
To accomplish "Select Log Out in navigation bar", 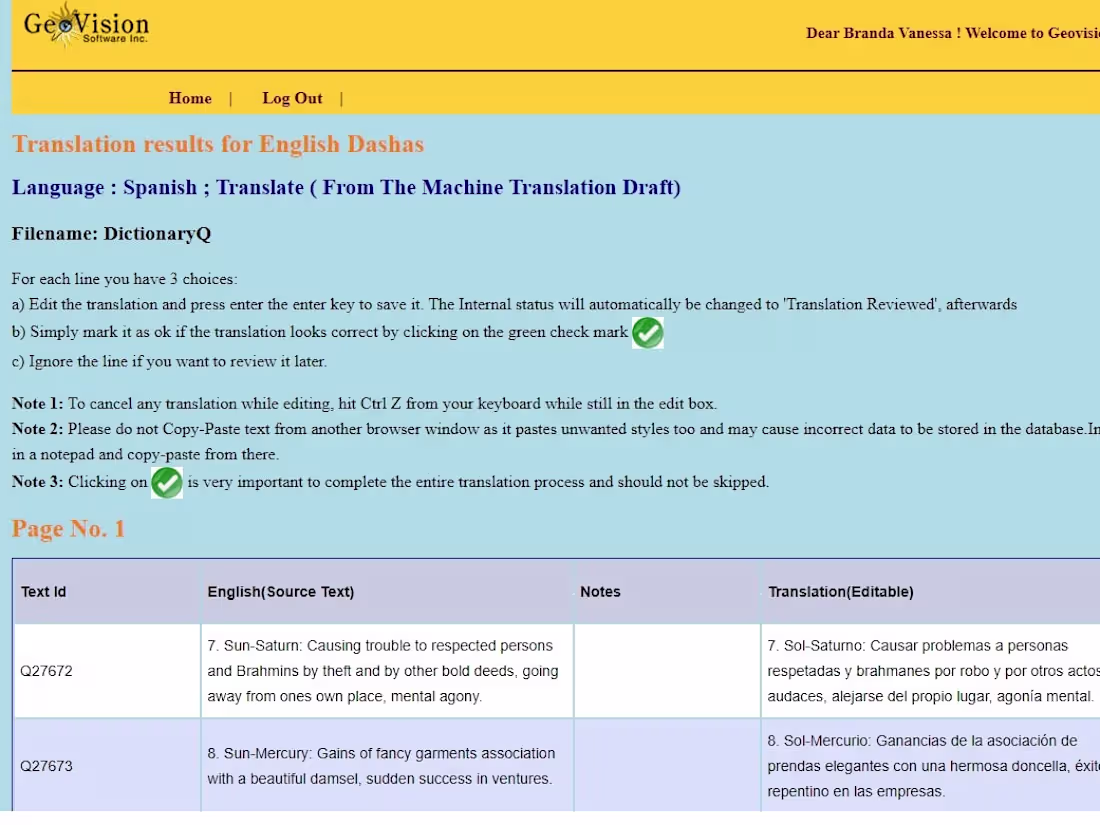I will (292, 98).
